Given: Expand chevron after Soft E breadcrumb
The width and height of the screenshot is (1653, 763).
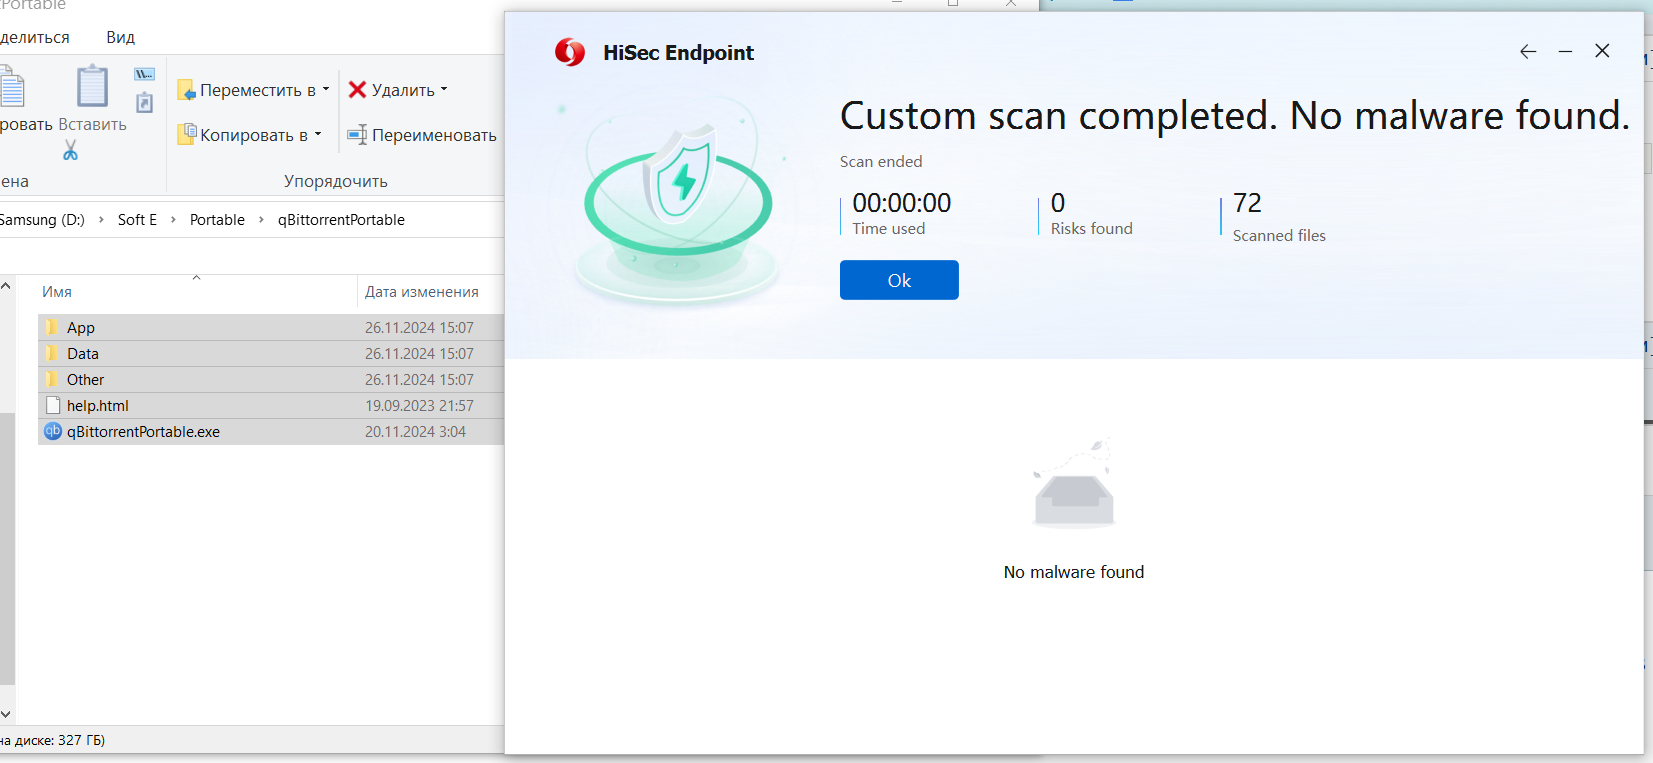Looking at the screenshot, I should (173, 220).
